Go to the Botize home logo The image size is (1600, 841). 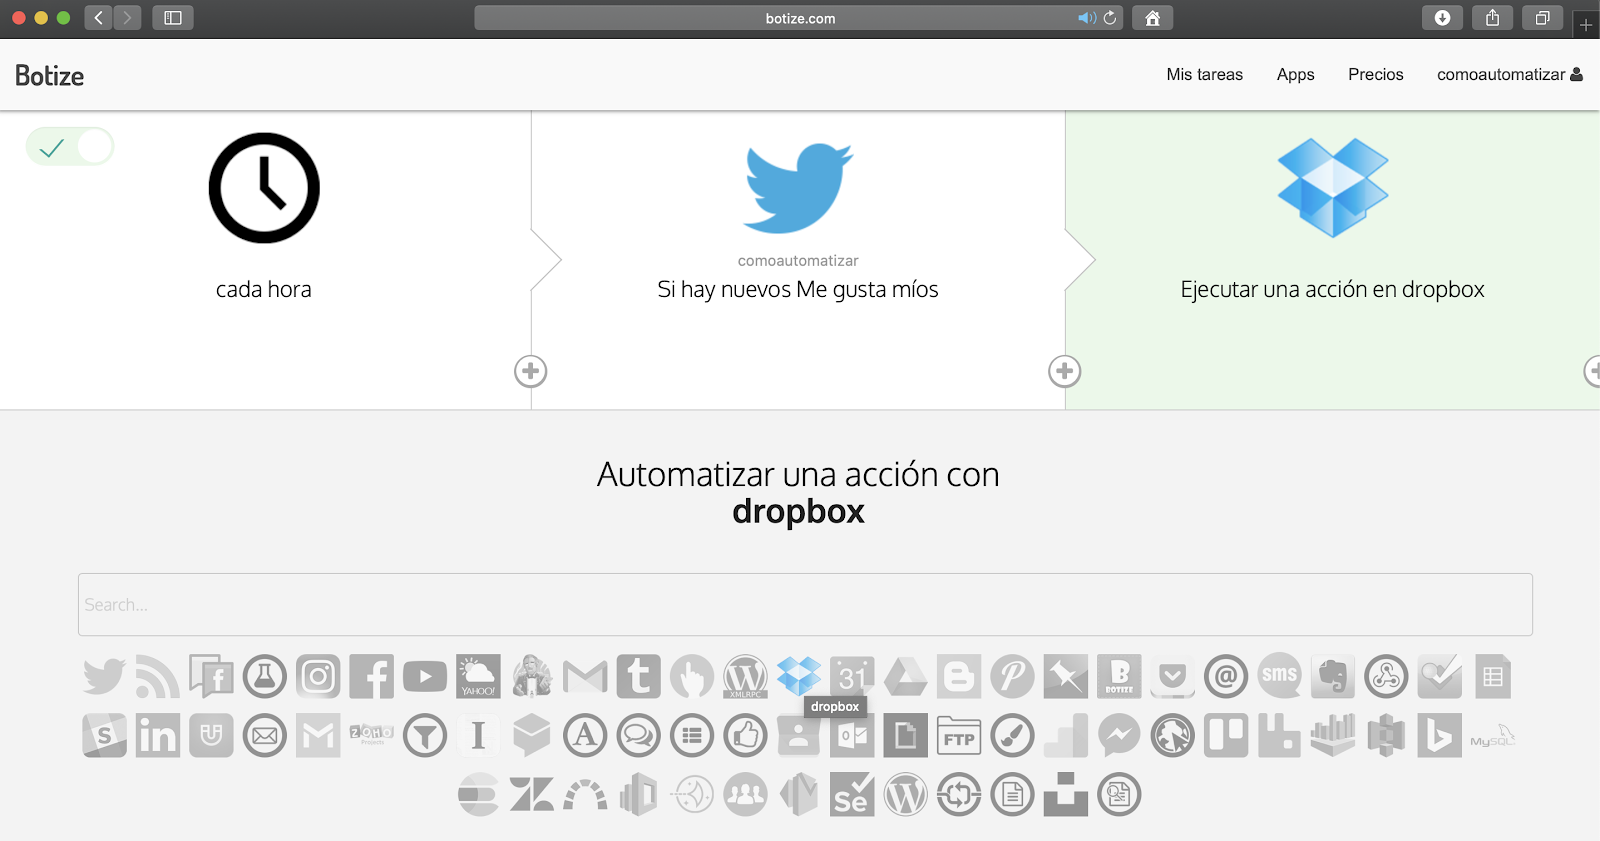coord(49,75)
